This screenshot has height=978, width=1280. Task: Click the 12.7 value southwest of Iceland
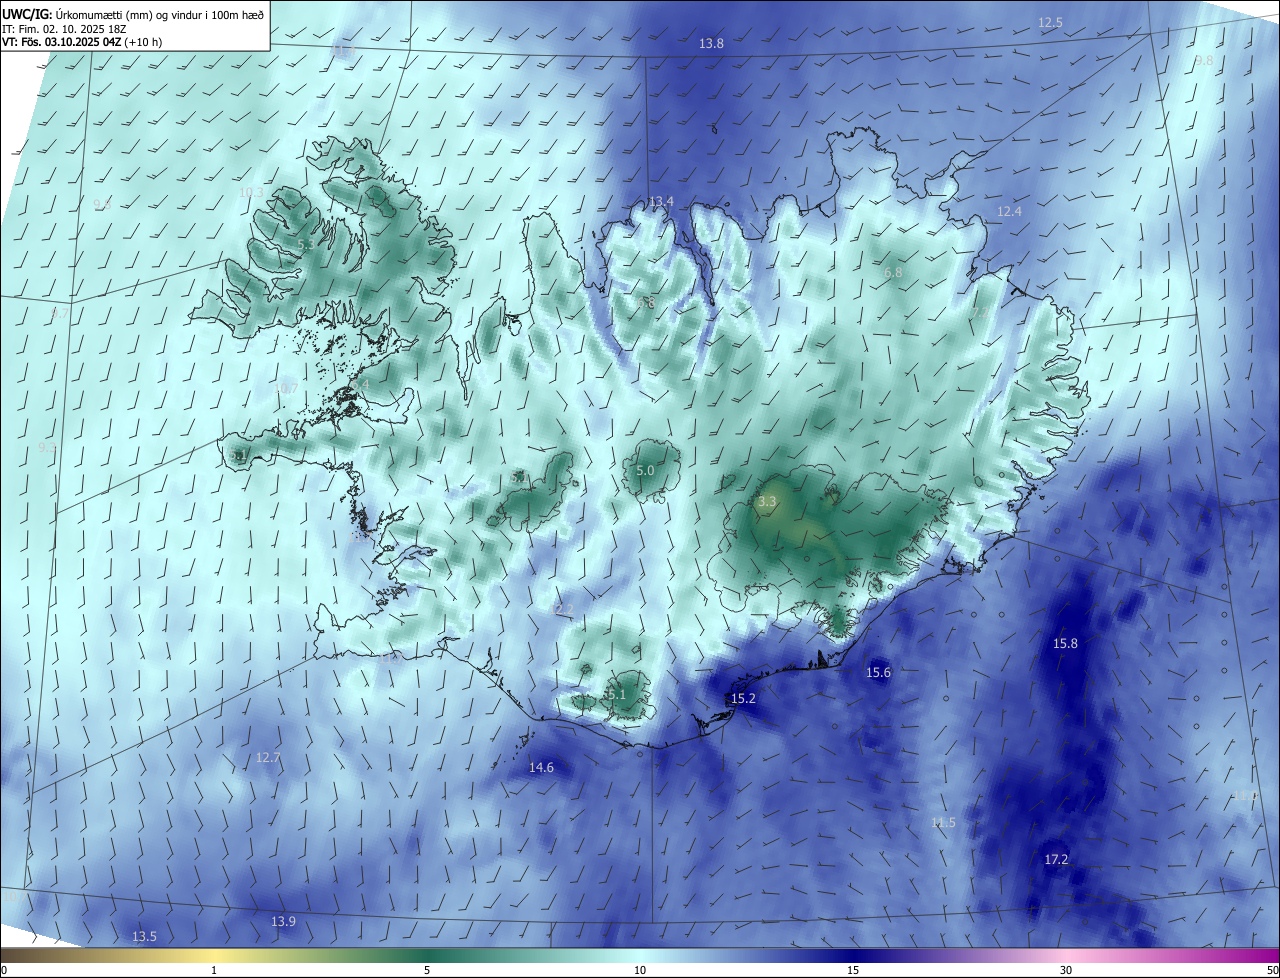click(x=268, y=757)
